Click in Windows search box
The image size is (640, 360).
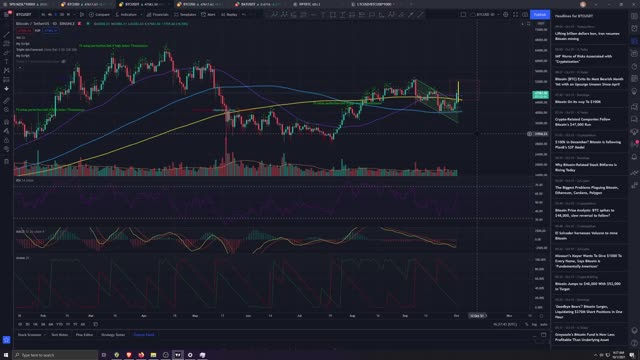tap(55, 355)
